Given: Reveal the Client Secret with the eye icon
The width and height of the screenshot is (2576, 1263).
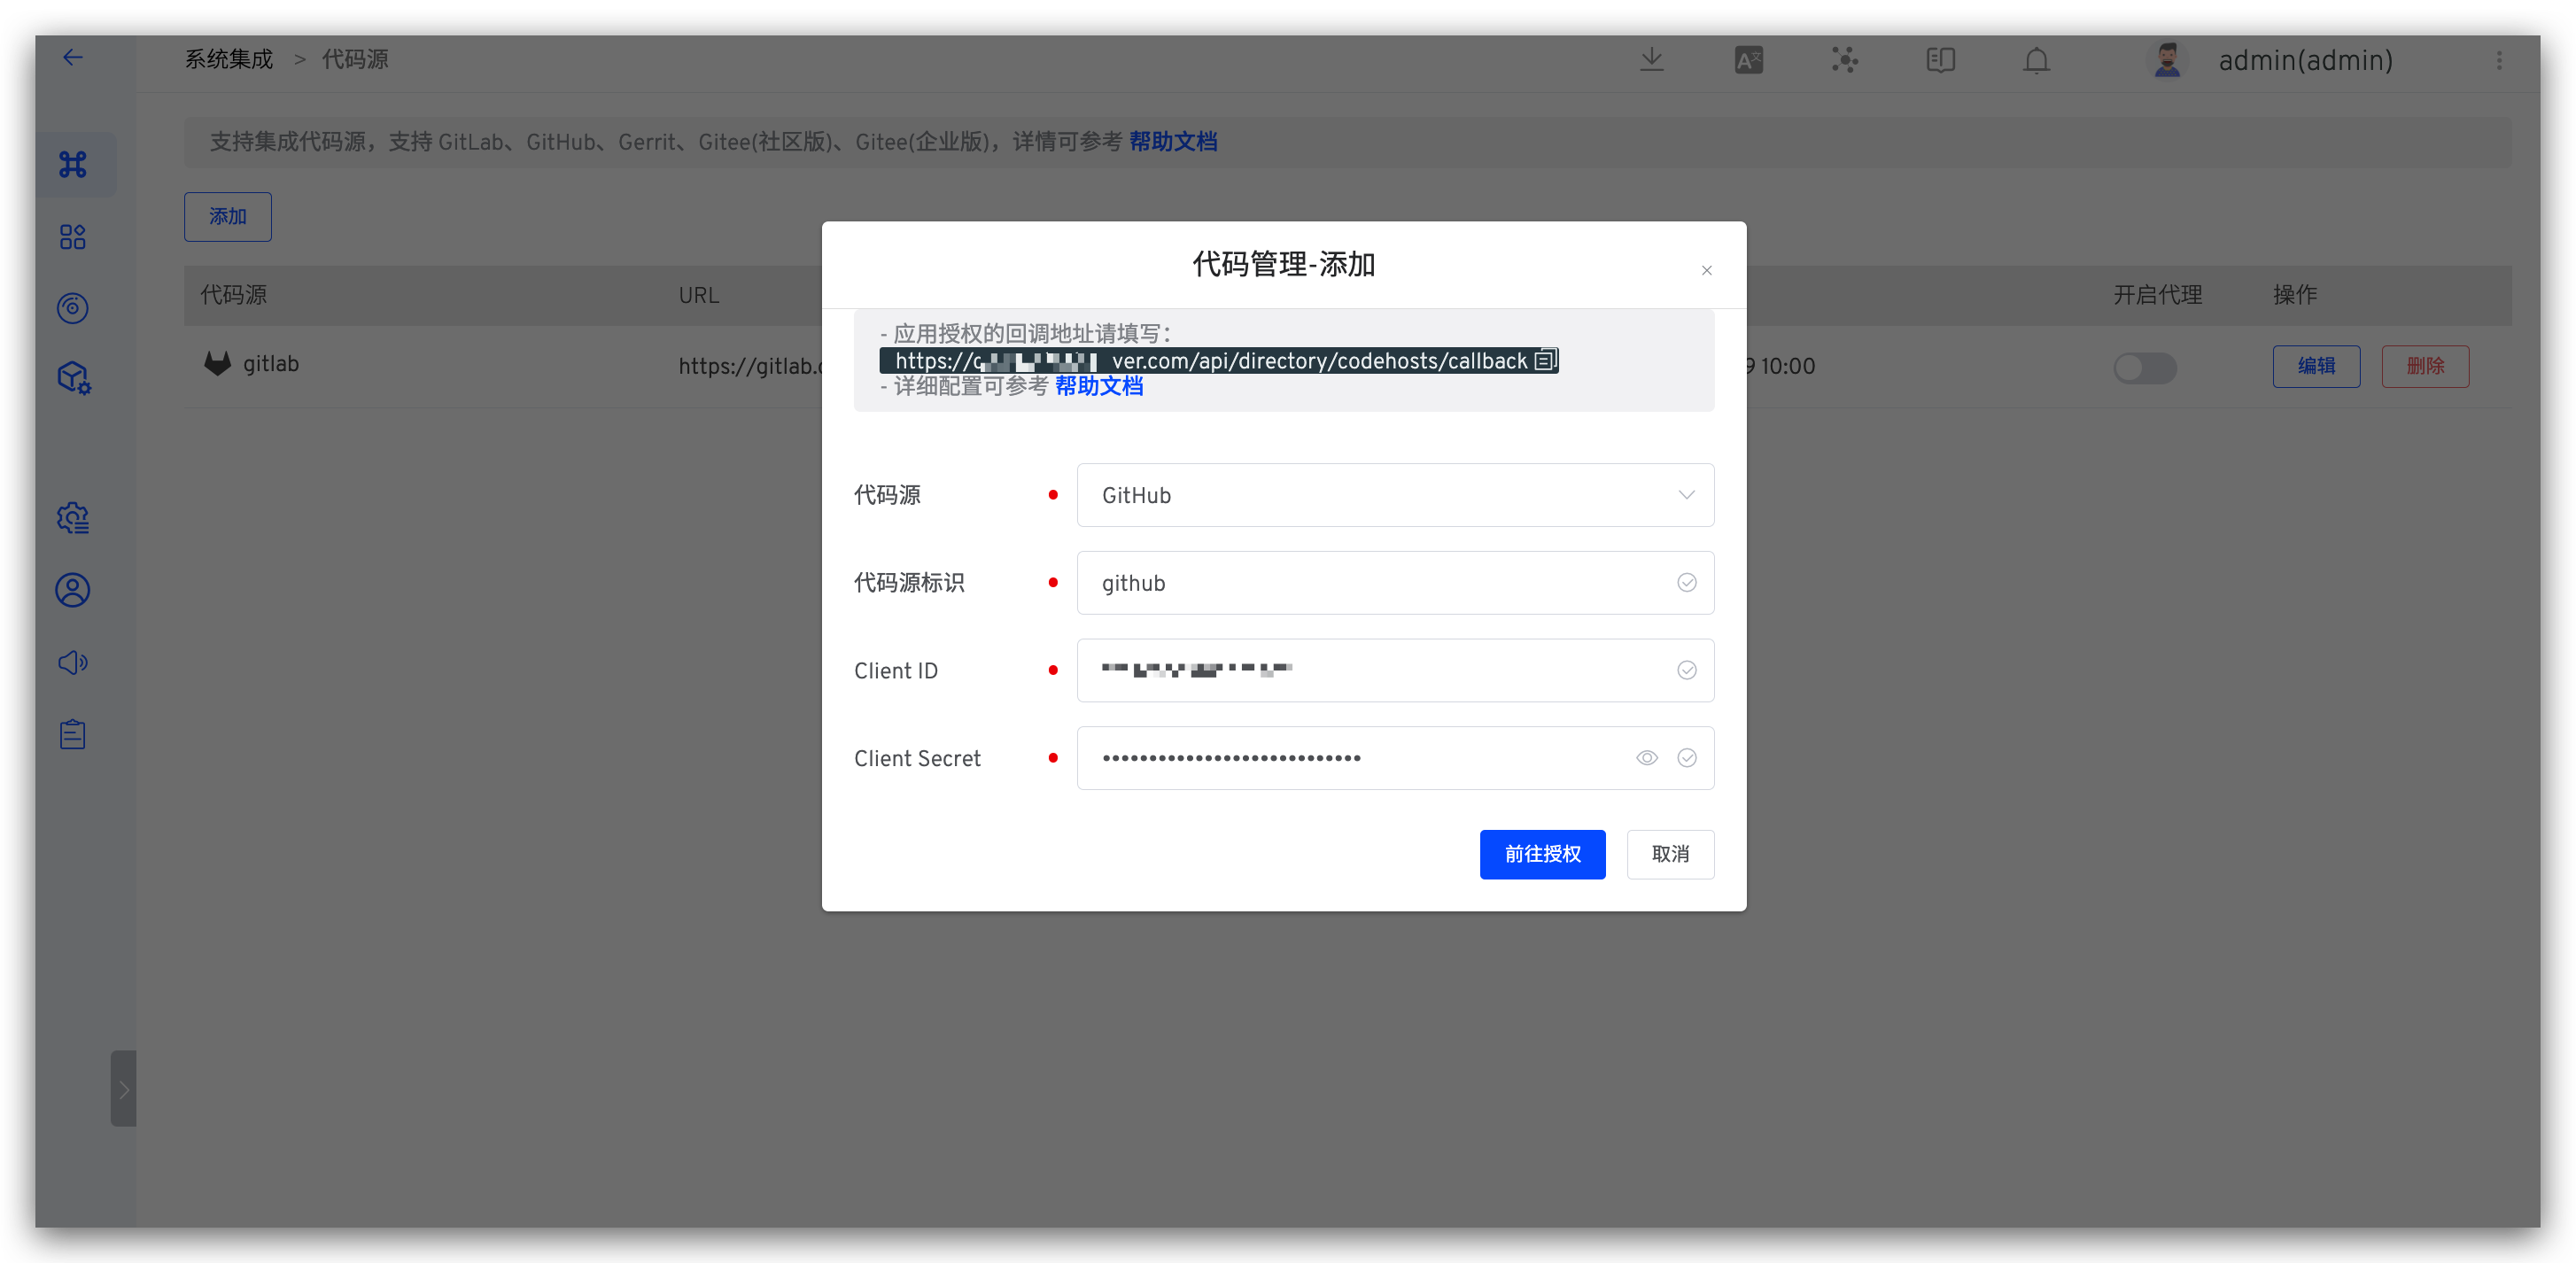Looking at the screenshot, I should pos(1646,757).
